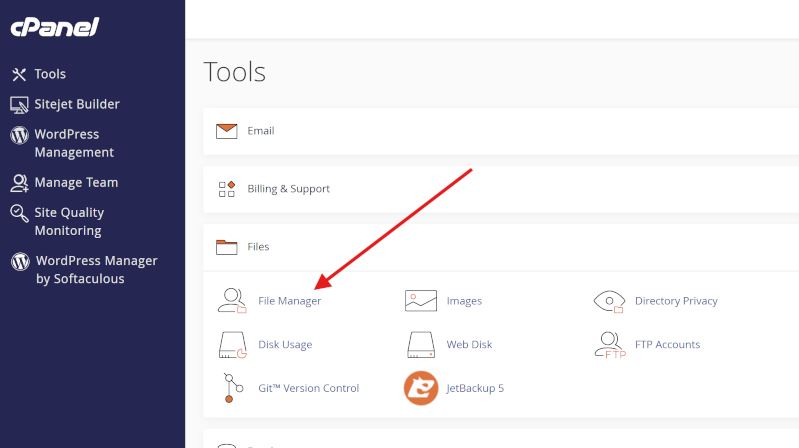Click the WordPress Manager by Softaculous icon
This screenshot has width=799, height=448.
[x=20, y=261]
